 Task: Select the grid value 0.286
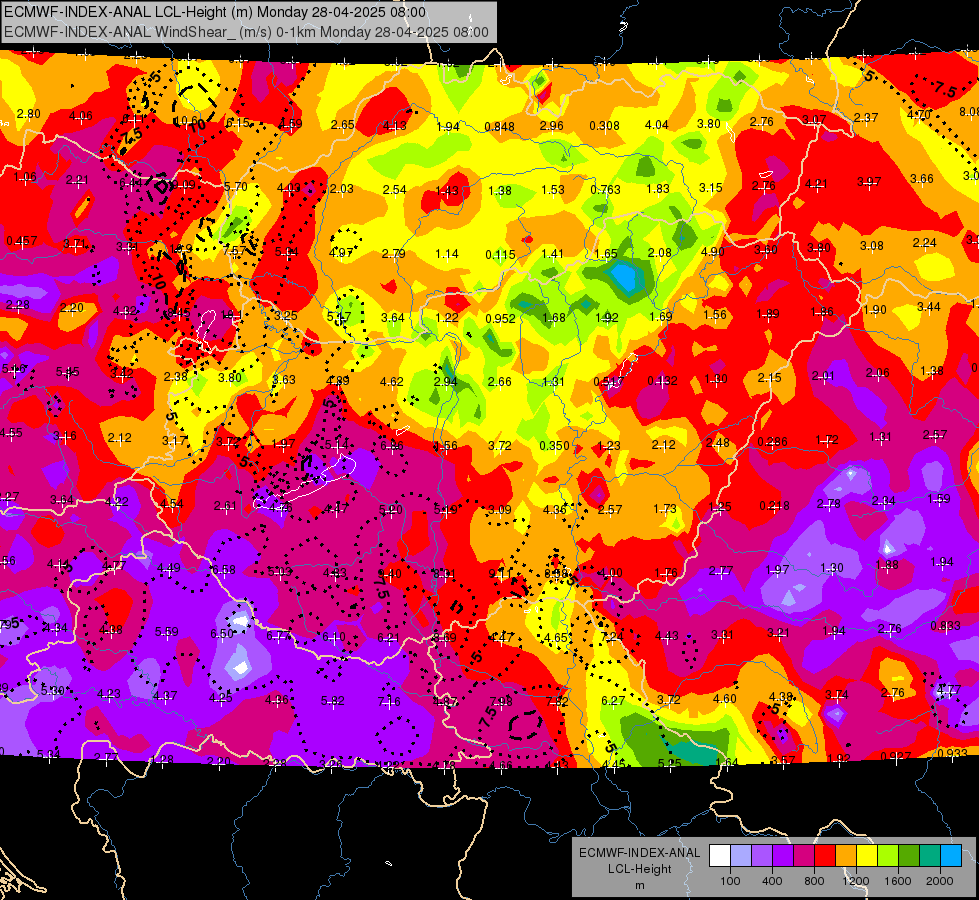772,442
